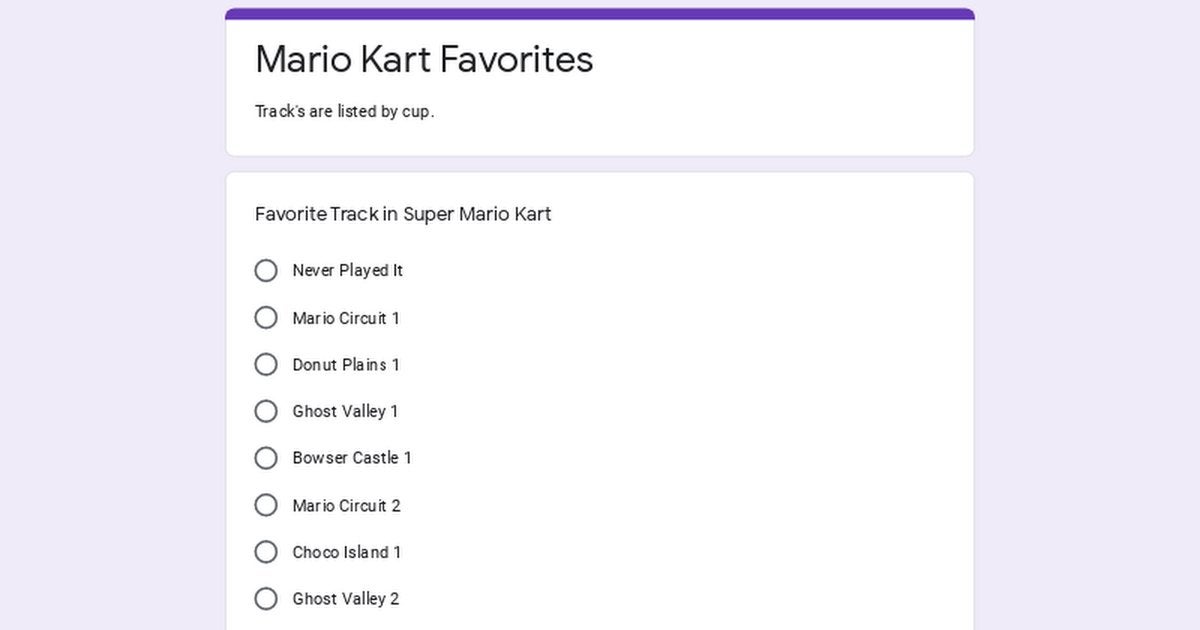The height and width of the screenshot is (630, 1200).
Task: Click the 'Tracks are listed by cup' description
Action: click(344, 112)
